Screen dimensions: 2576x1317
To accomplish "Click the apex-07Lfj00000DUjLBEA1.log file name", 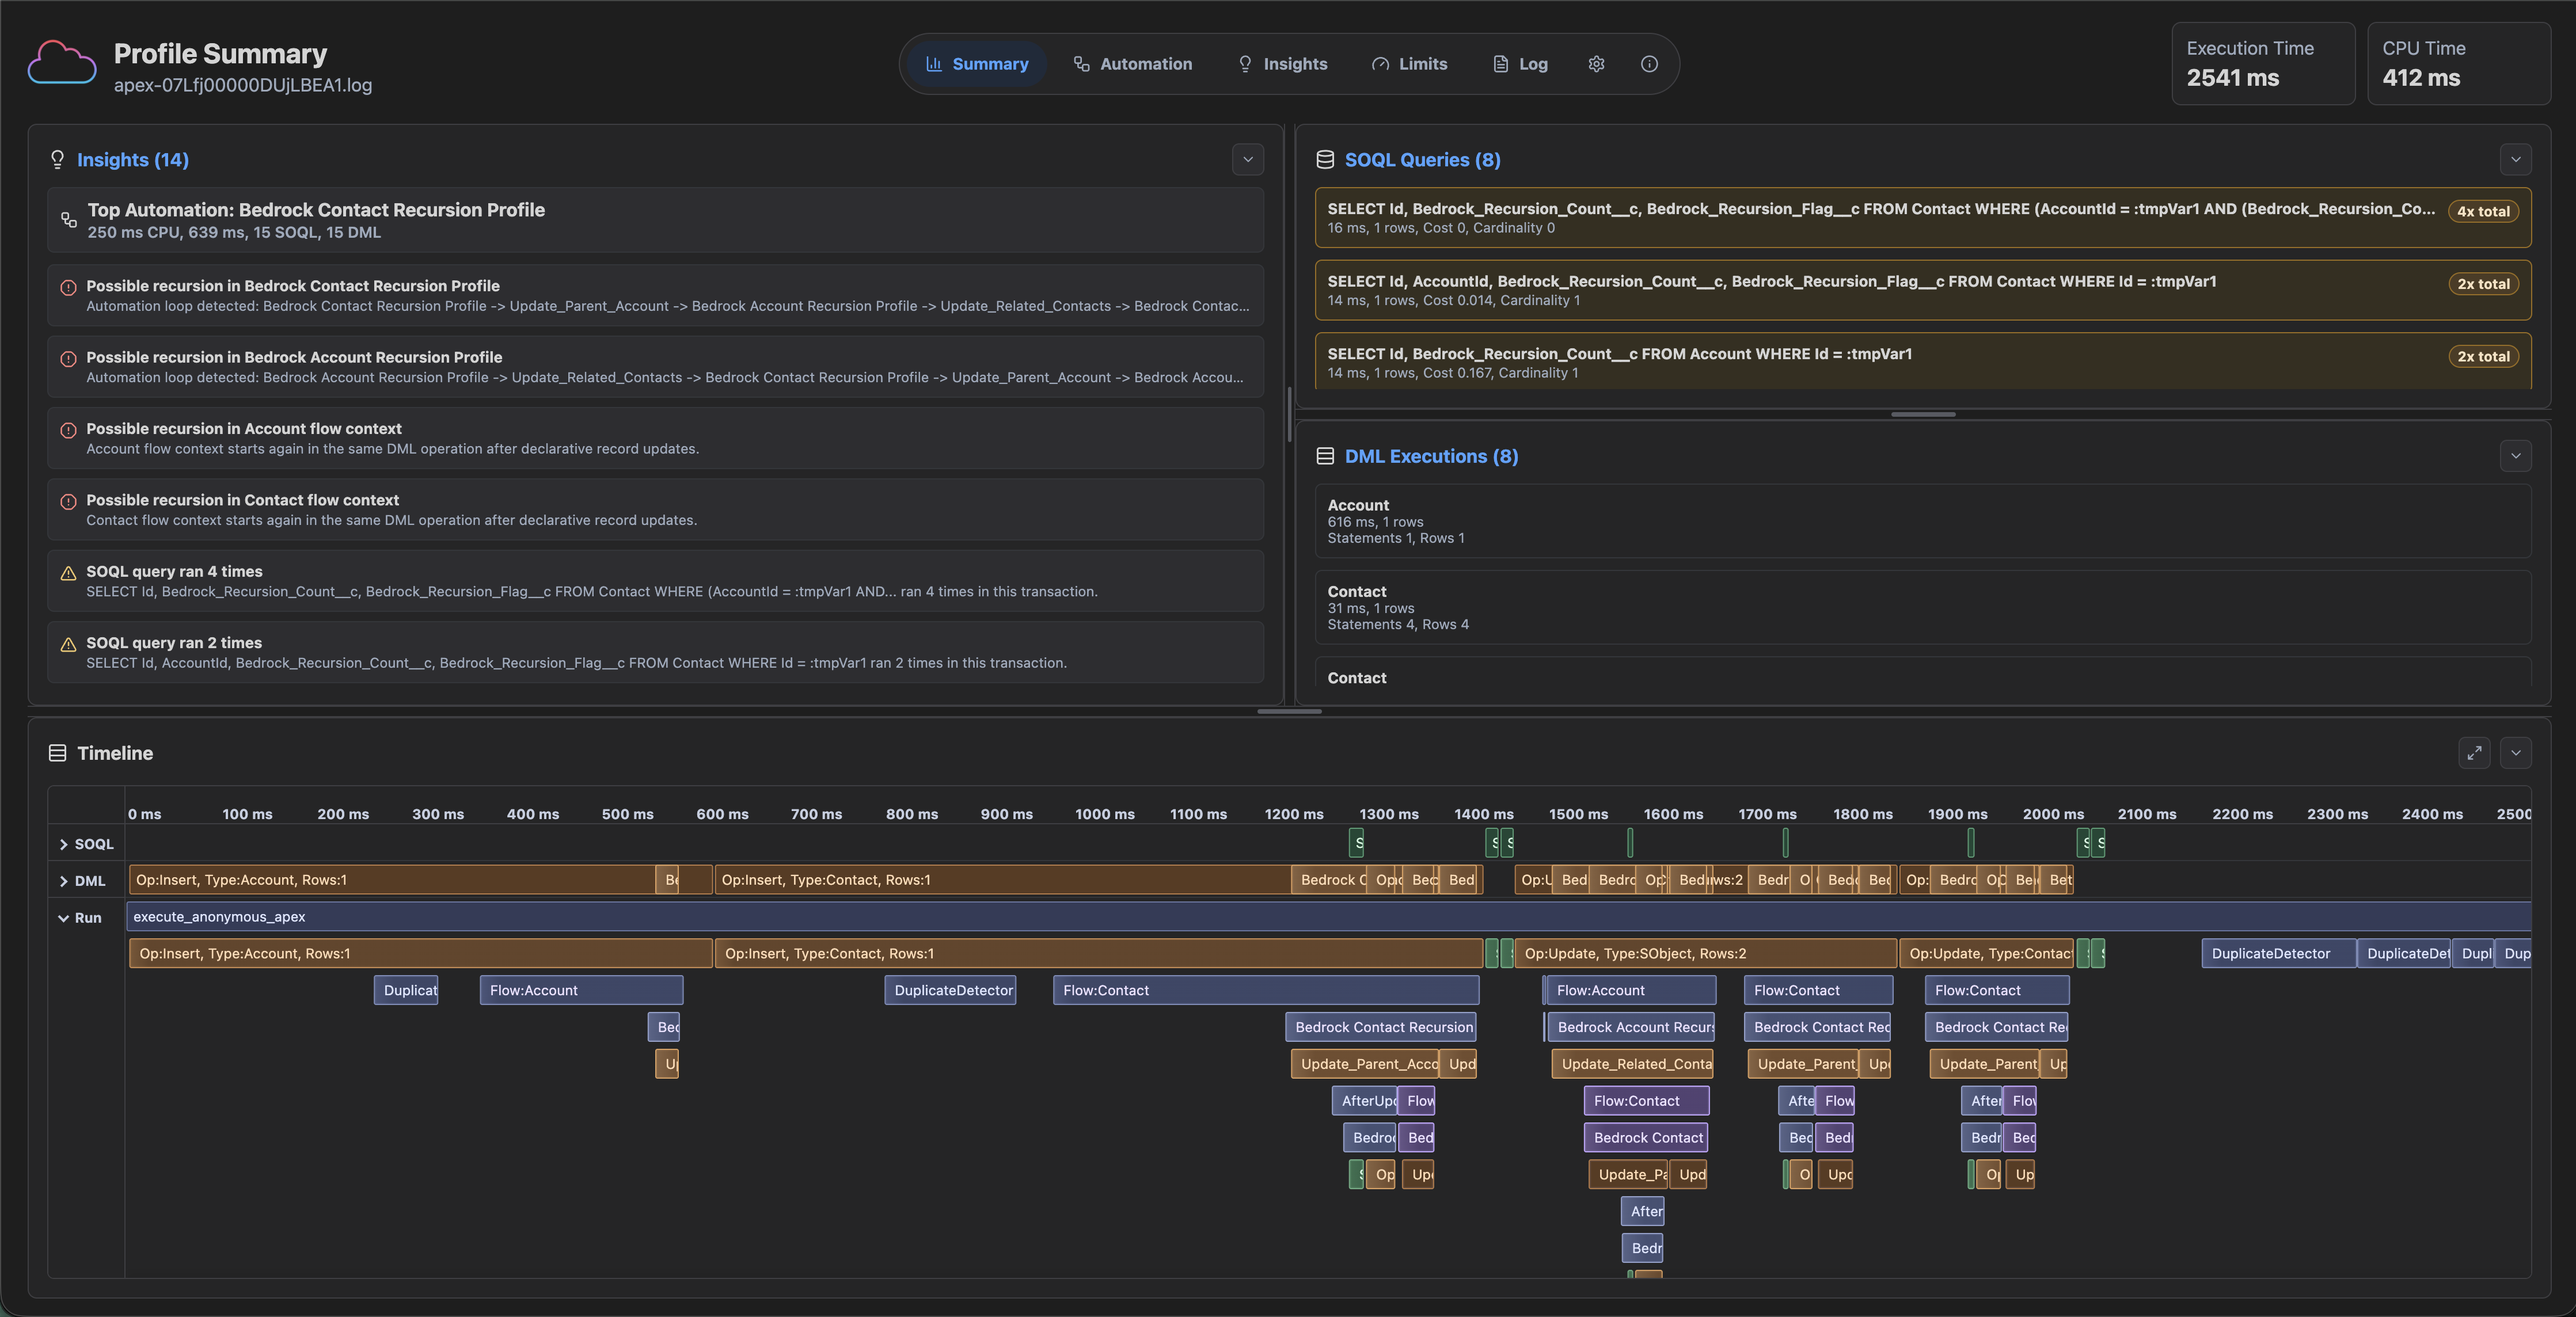I will tap(243, 86).
